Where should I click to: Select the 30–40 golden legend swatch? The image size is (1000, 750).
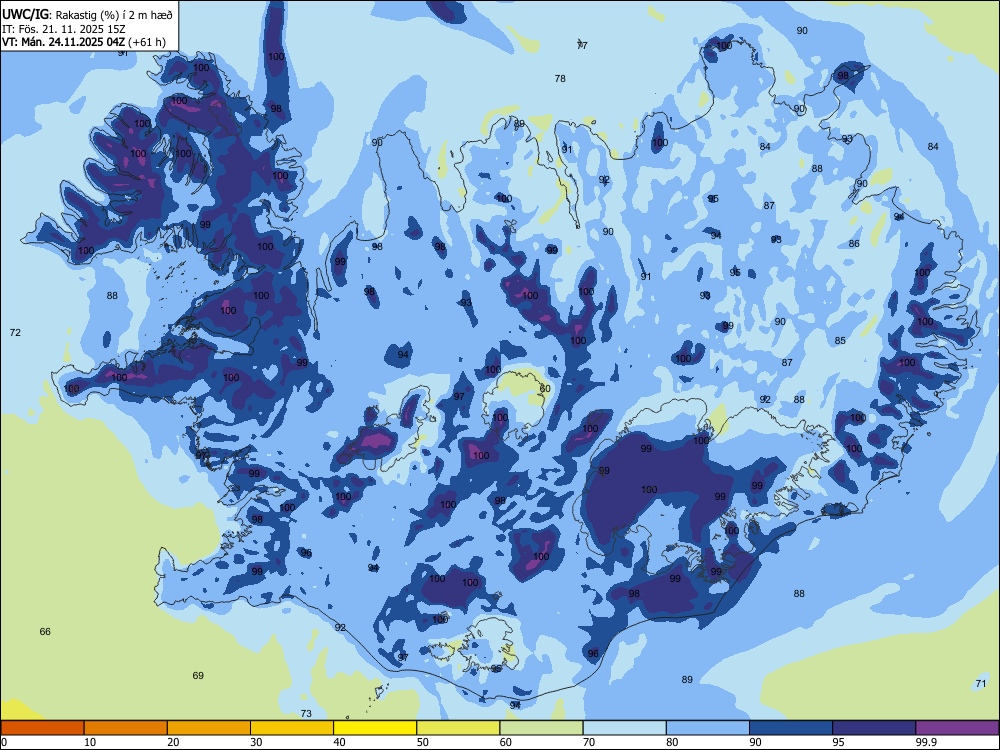292,728
